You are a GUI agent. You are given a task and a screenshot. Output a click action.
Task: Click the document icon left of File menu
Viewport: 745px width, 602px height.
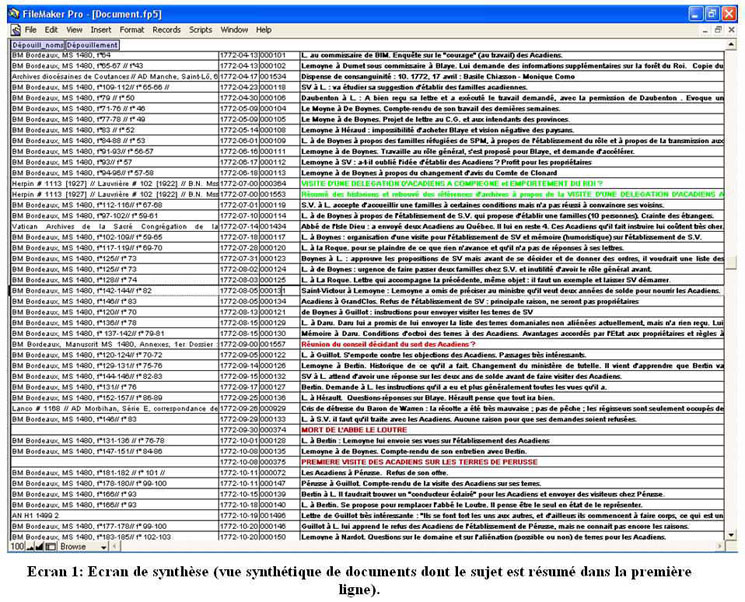[16, 30]
